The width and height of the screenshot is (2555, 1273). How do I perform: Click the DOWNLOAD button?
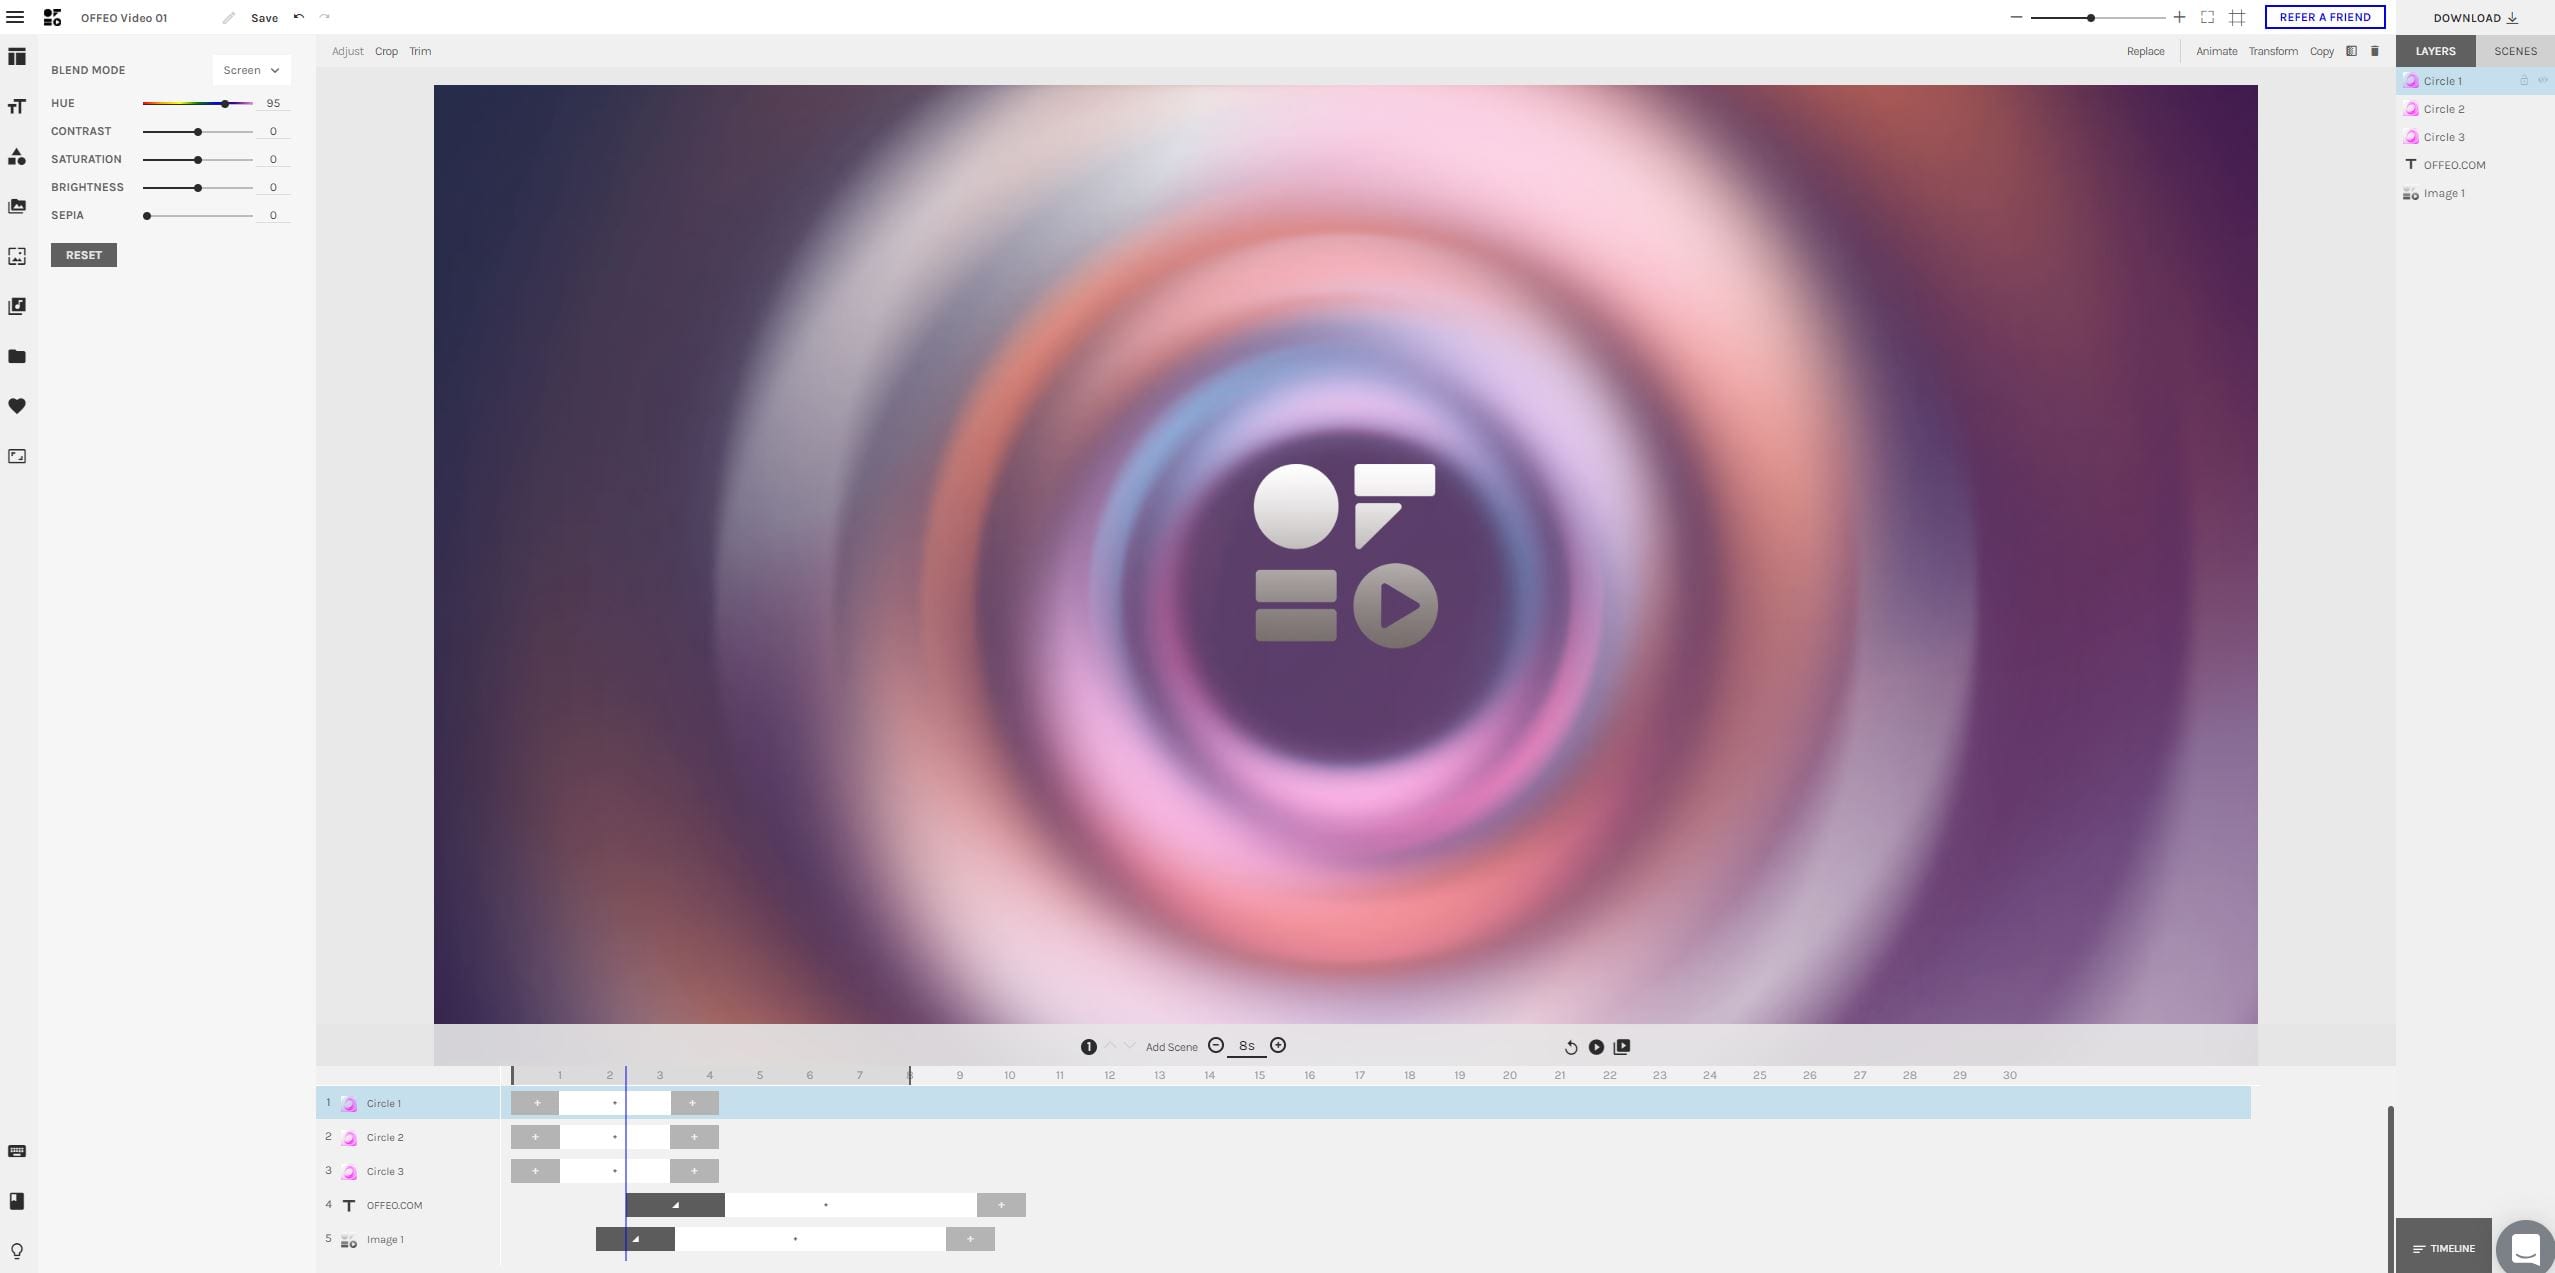coord(2469,16)
